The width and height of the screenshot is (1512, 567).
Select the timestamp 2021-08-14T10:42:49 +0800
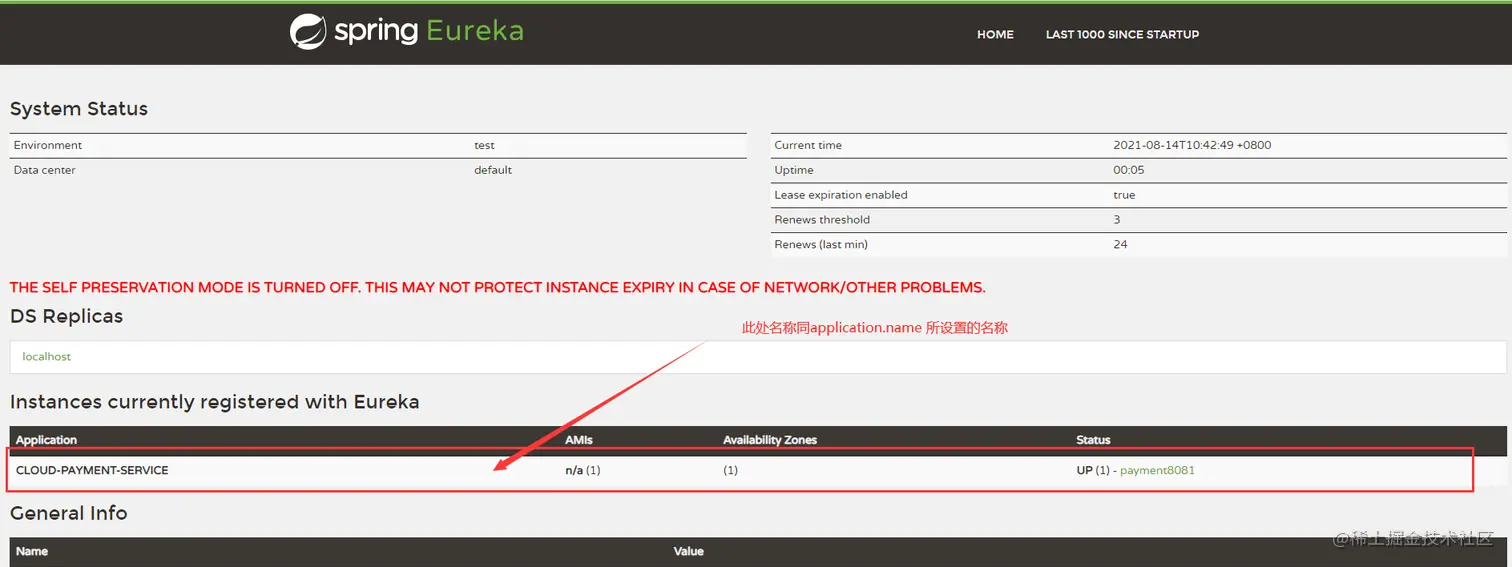coord(1192,145)
